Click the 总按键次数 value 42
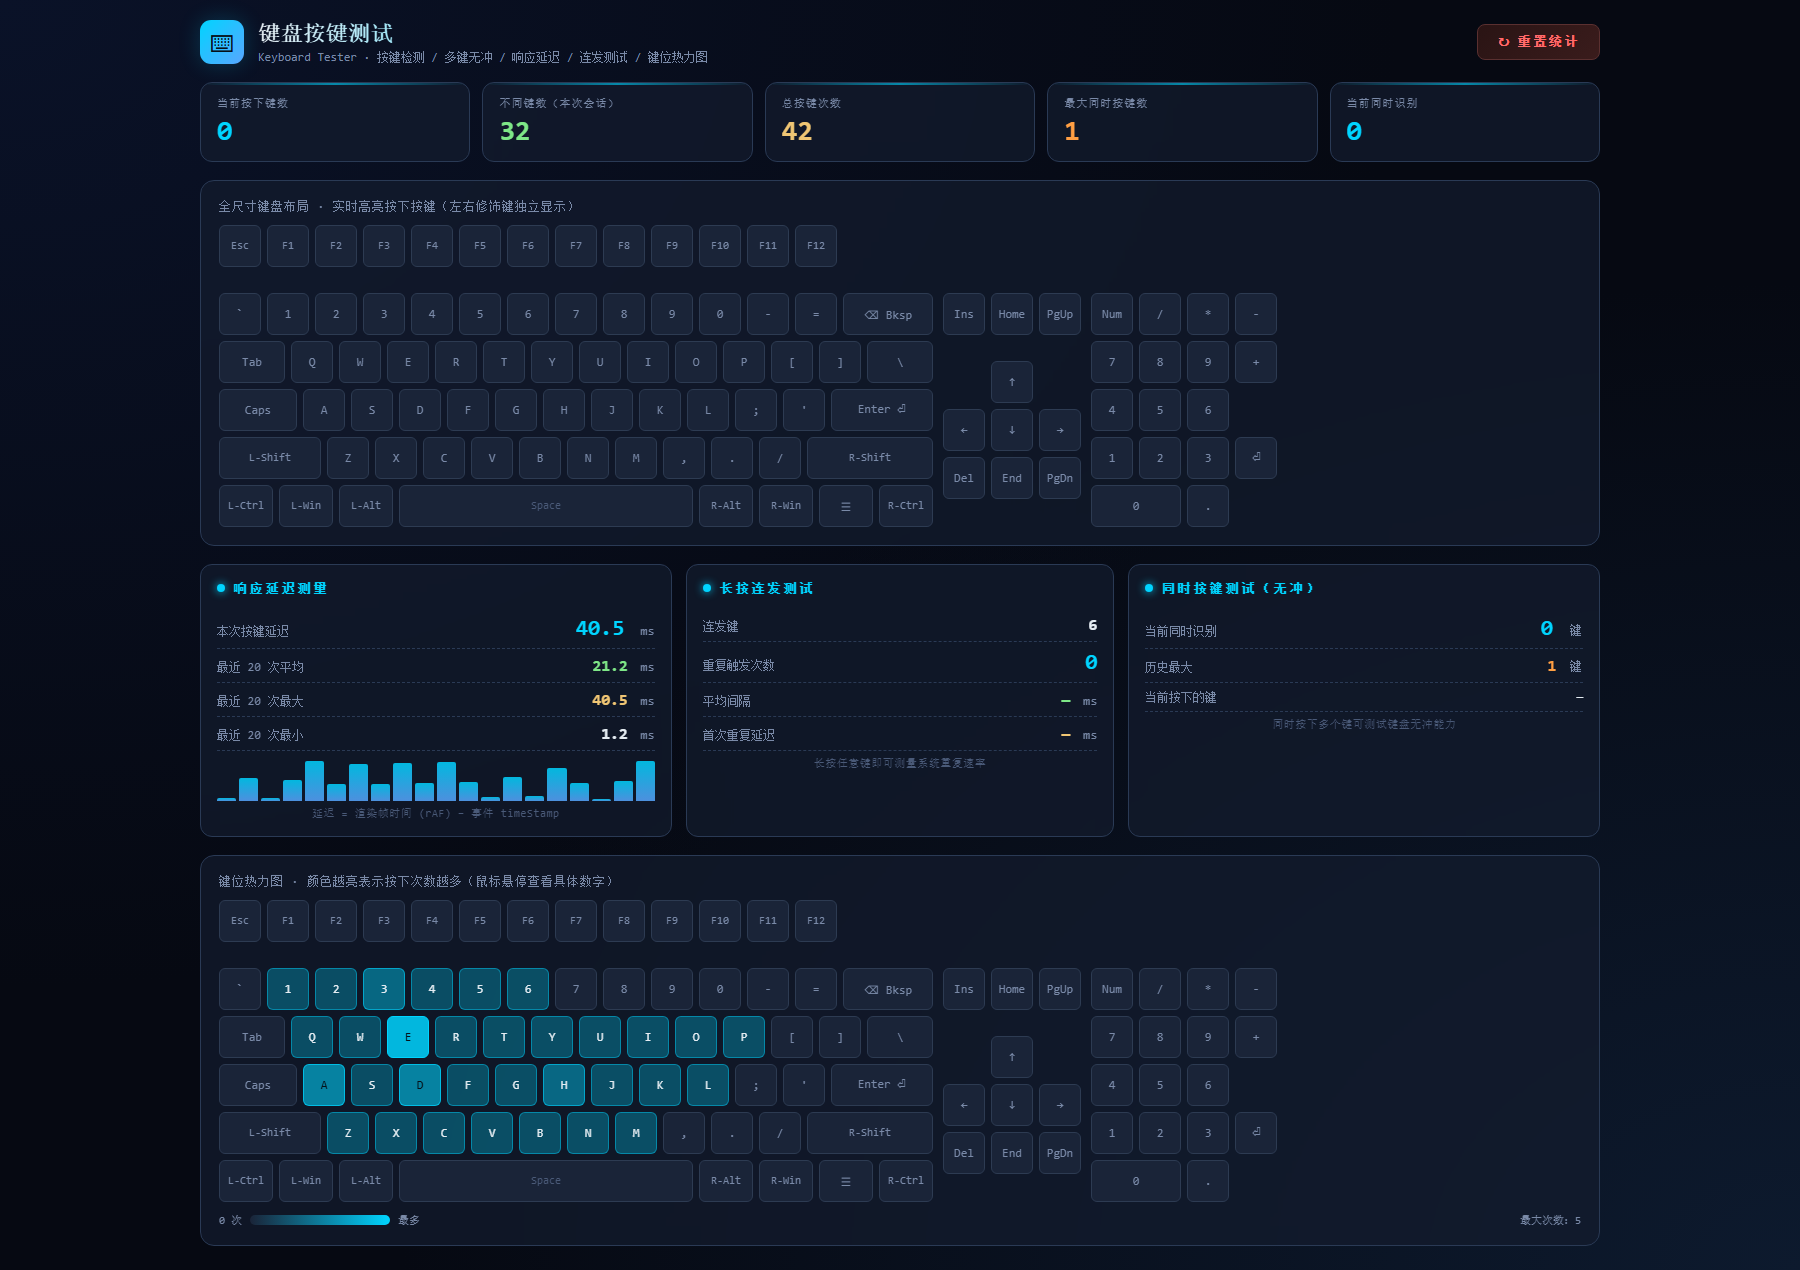Viewport: 1800px width, 1270px height. coord(797,131)
